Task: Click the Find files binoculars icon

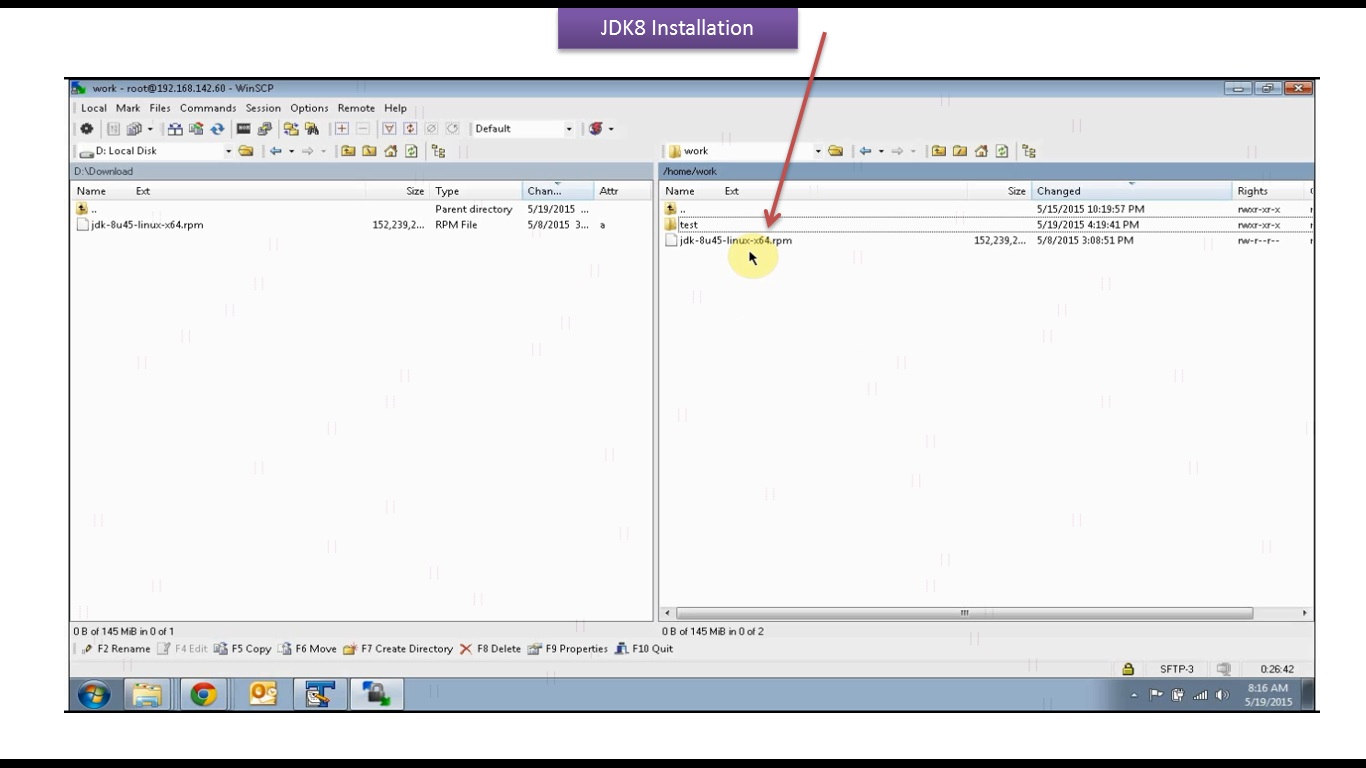Action: click(312, 129)
